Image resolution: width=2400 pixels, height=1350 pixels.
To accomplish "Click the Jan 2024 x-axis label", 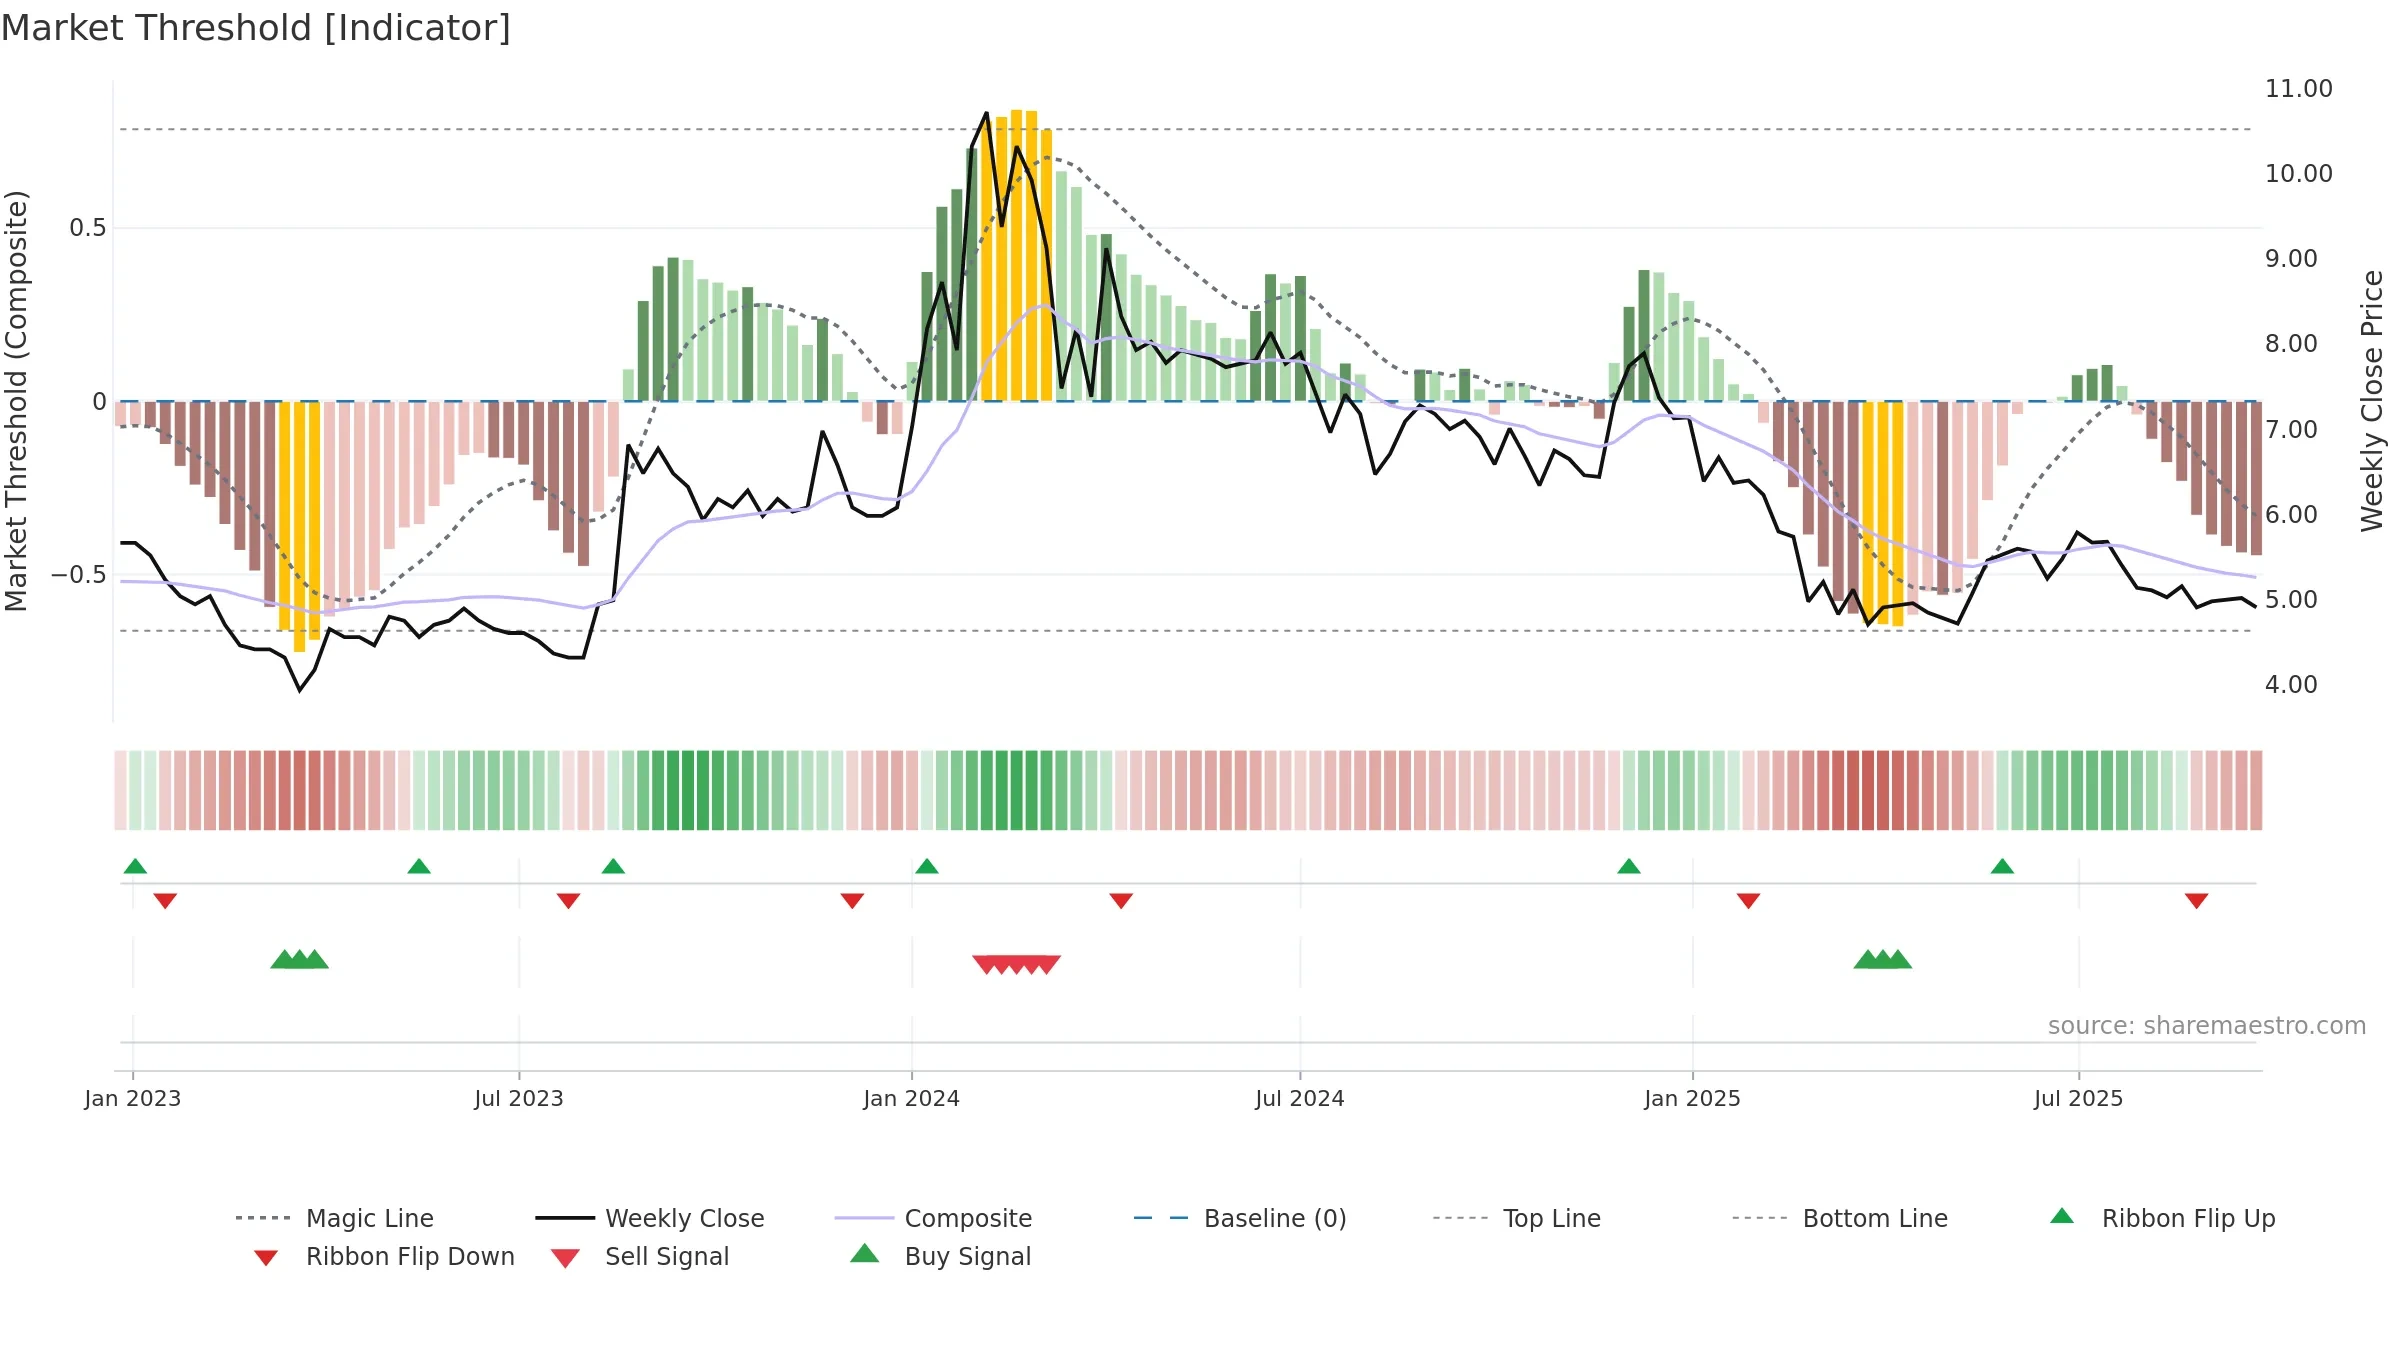I will [912, 1098].
